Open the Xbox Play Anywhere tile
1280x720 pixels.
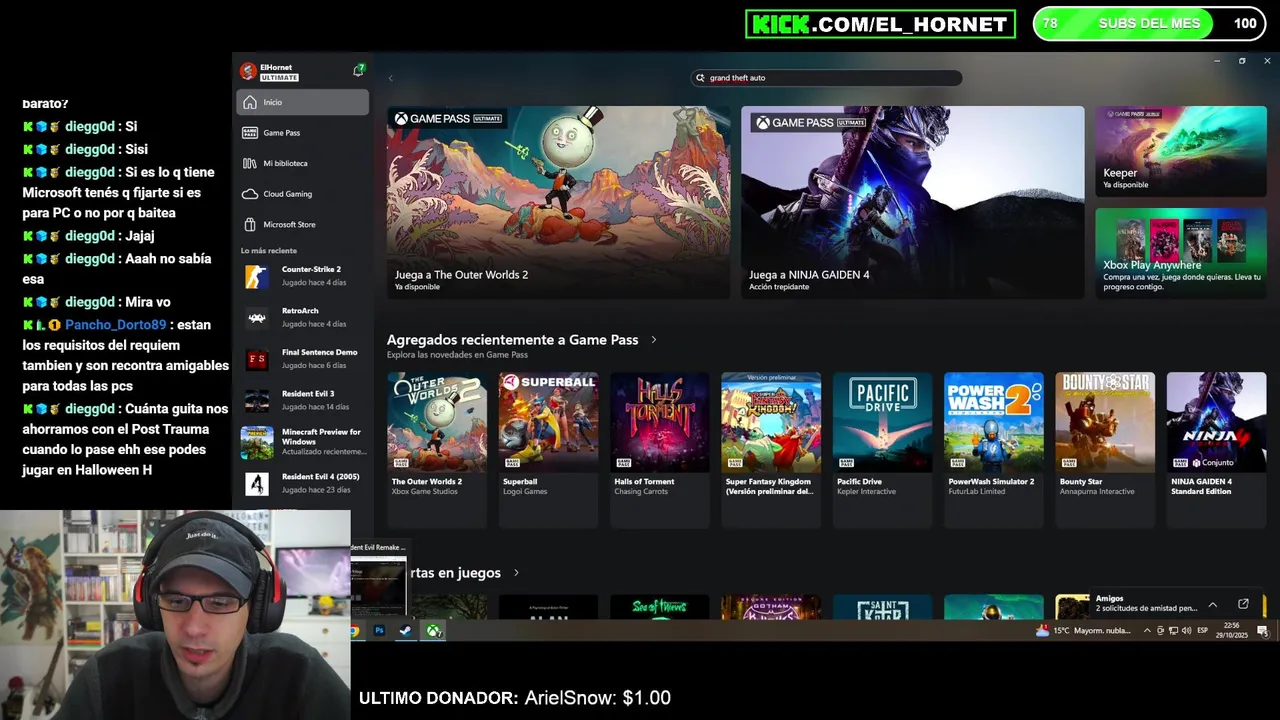pyautogui.click(x=1181, y=253)
